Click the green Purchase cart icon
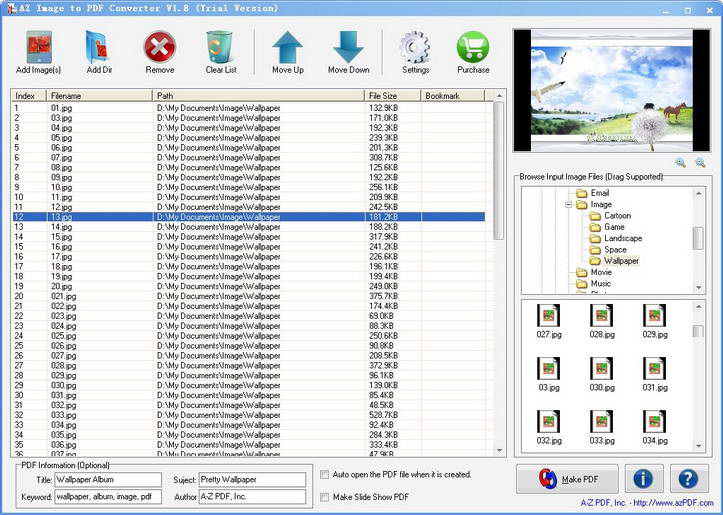 (x=473, y=47)
